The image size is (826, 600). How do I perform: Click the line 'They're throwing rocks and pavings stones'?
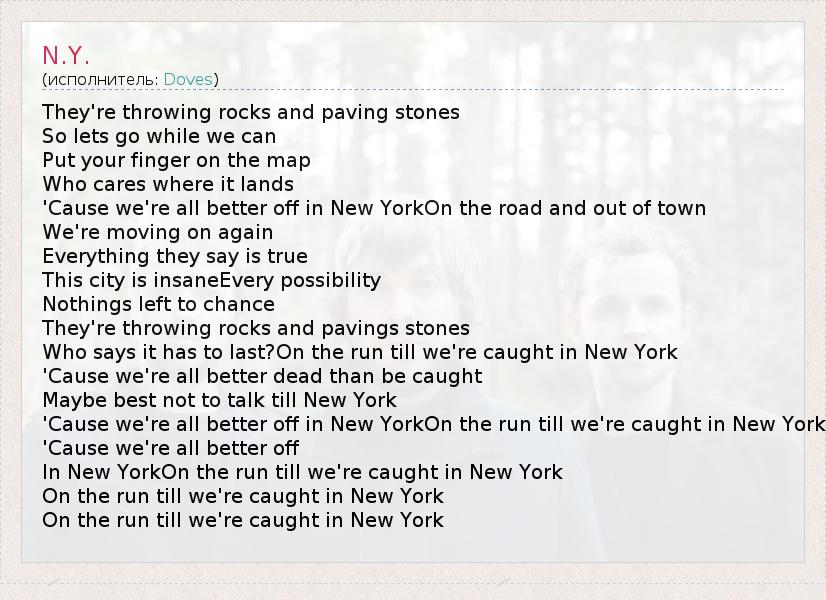point(256,328)
